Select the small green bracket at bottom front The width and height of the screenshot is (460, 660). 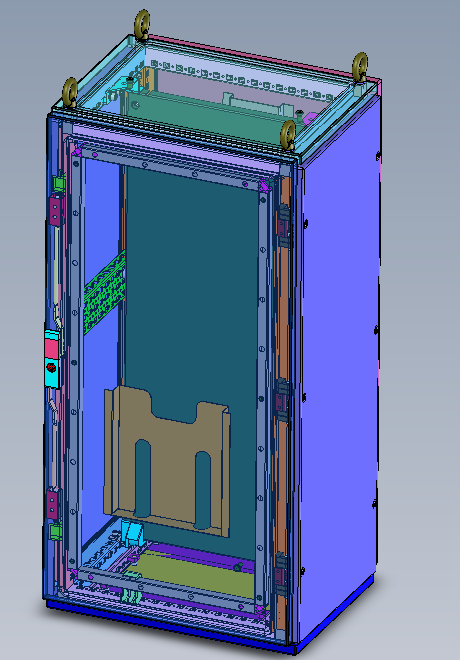point(130,596)
